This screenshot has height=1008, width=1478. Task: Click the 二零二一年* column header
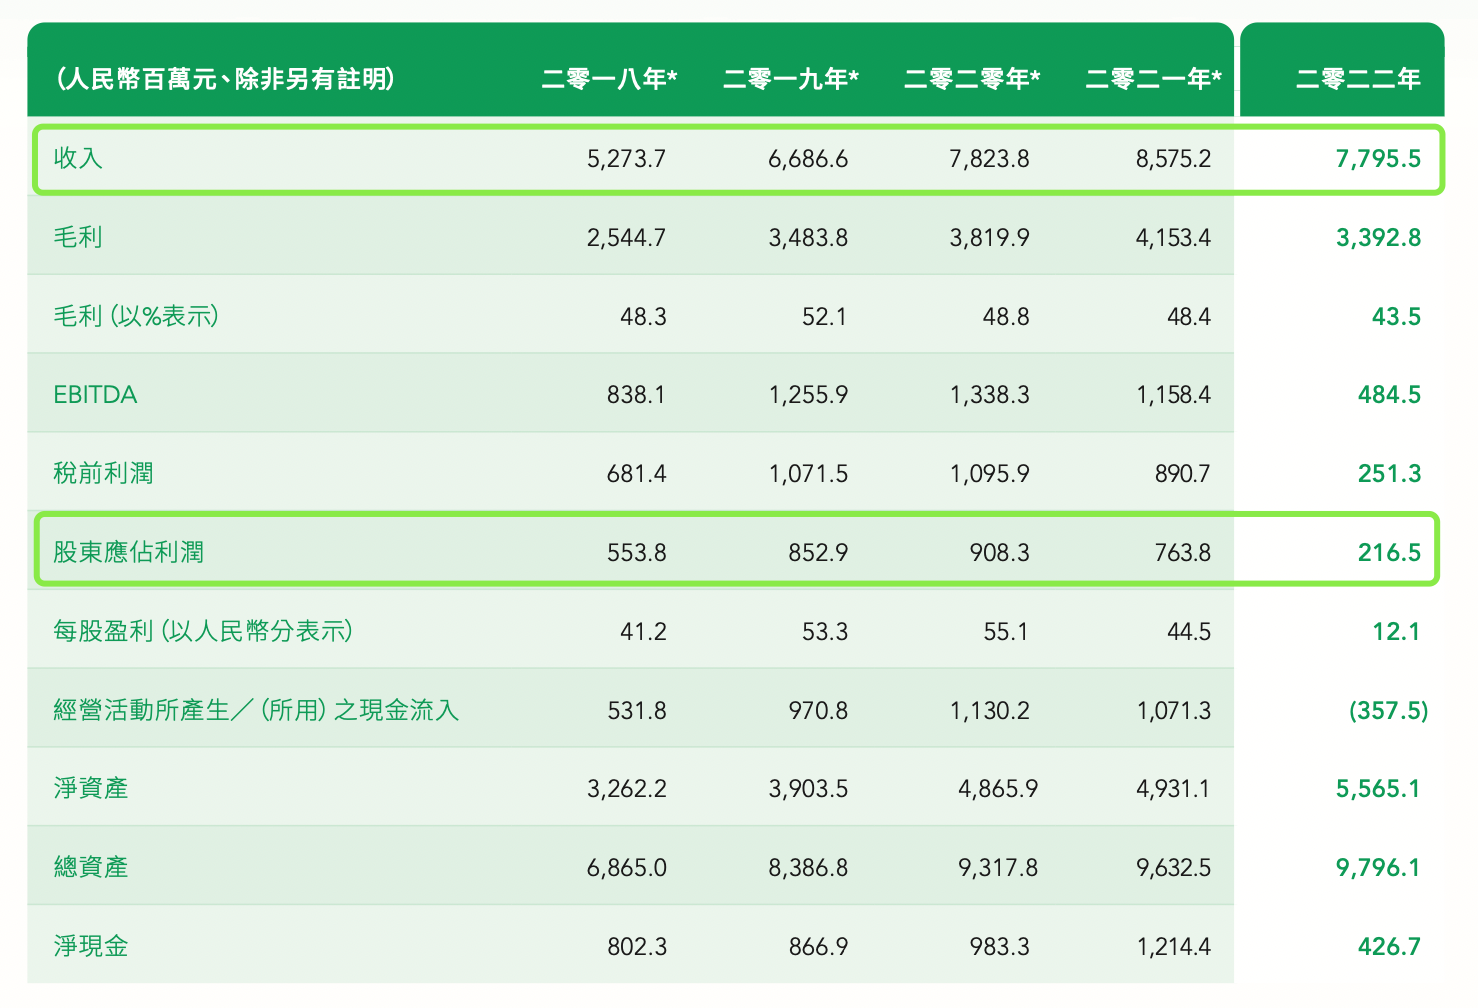coord(1153,79)
